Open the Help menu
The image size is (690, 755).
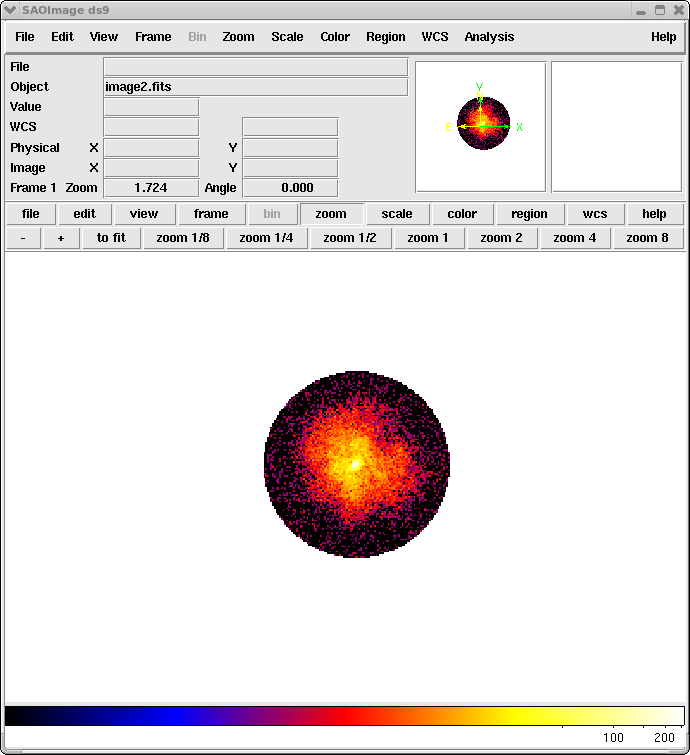tap(664, 37)
